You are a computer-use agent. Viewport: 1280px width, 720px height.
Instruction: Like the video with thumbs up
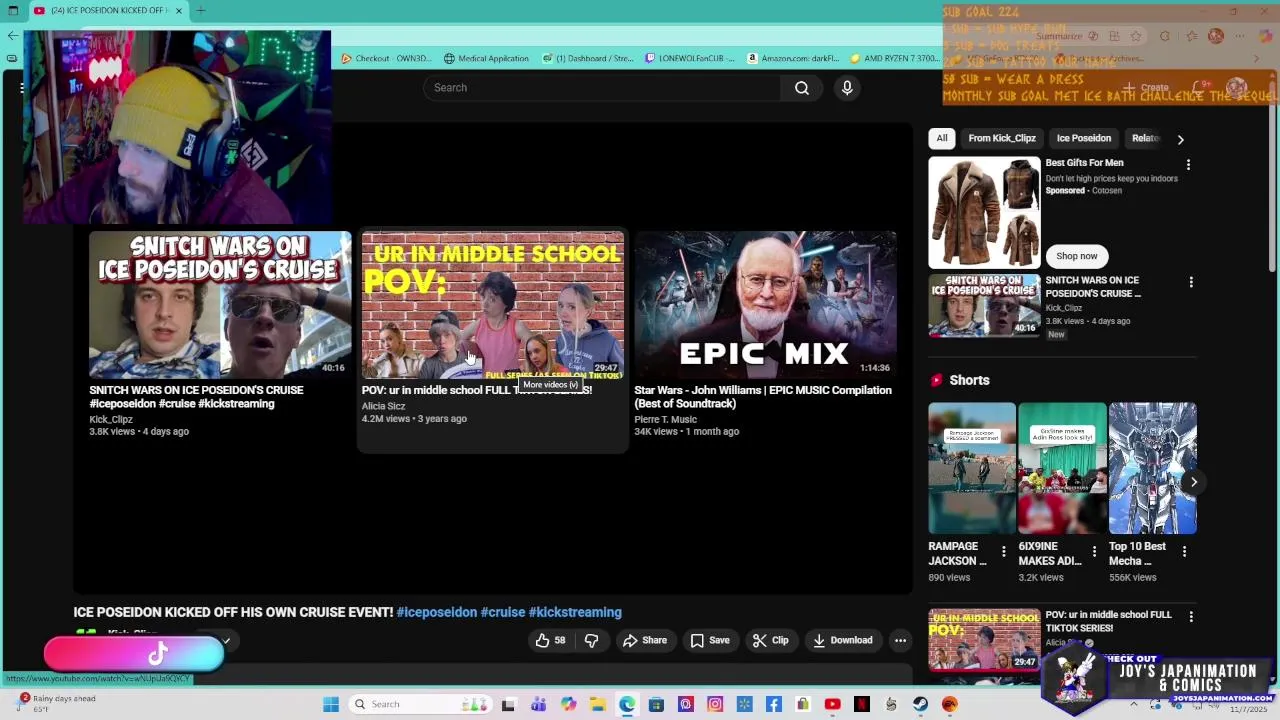click(x=551, y=640)
